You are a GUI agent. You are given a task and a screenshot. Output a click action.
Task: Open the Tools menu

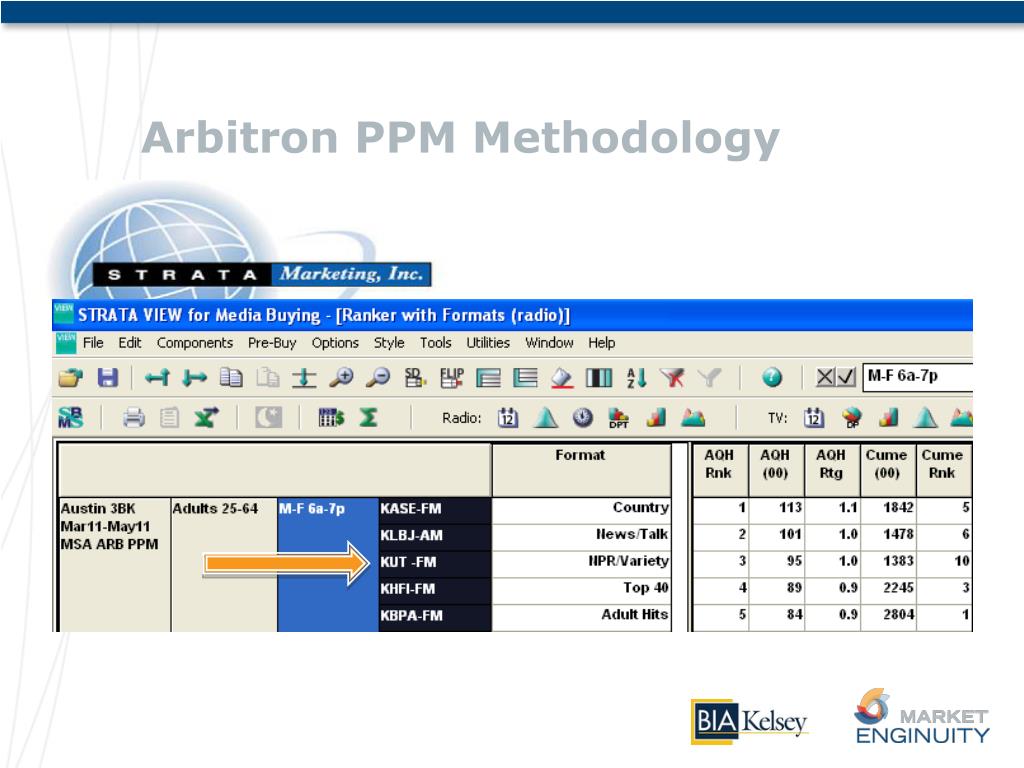pos(436,343)
